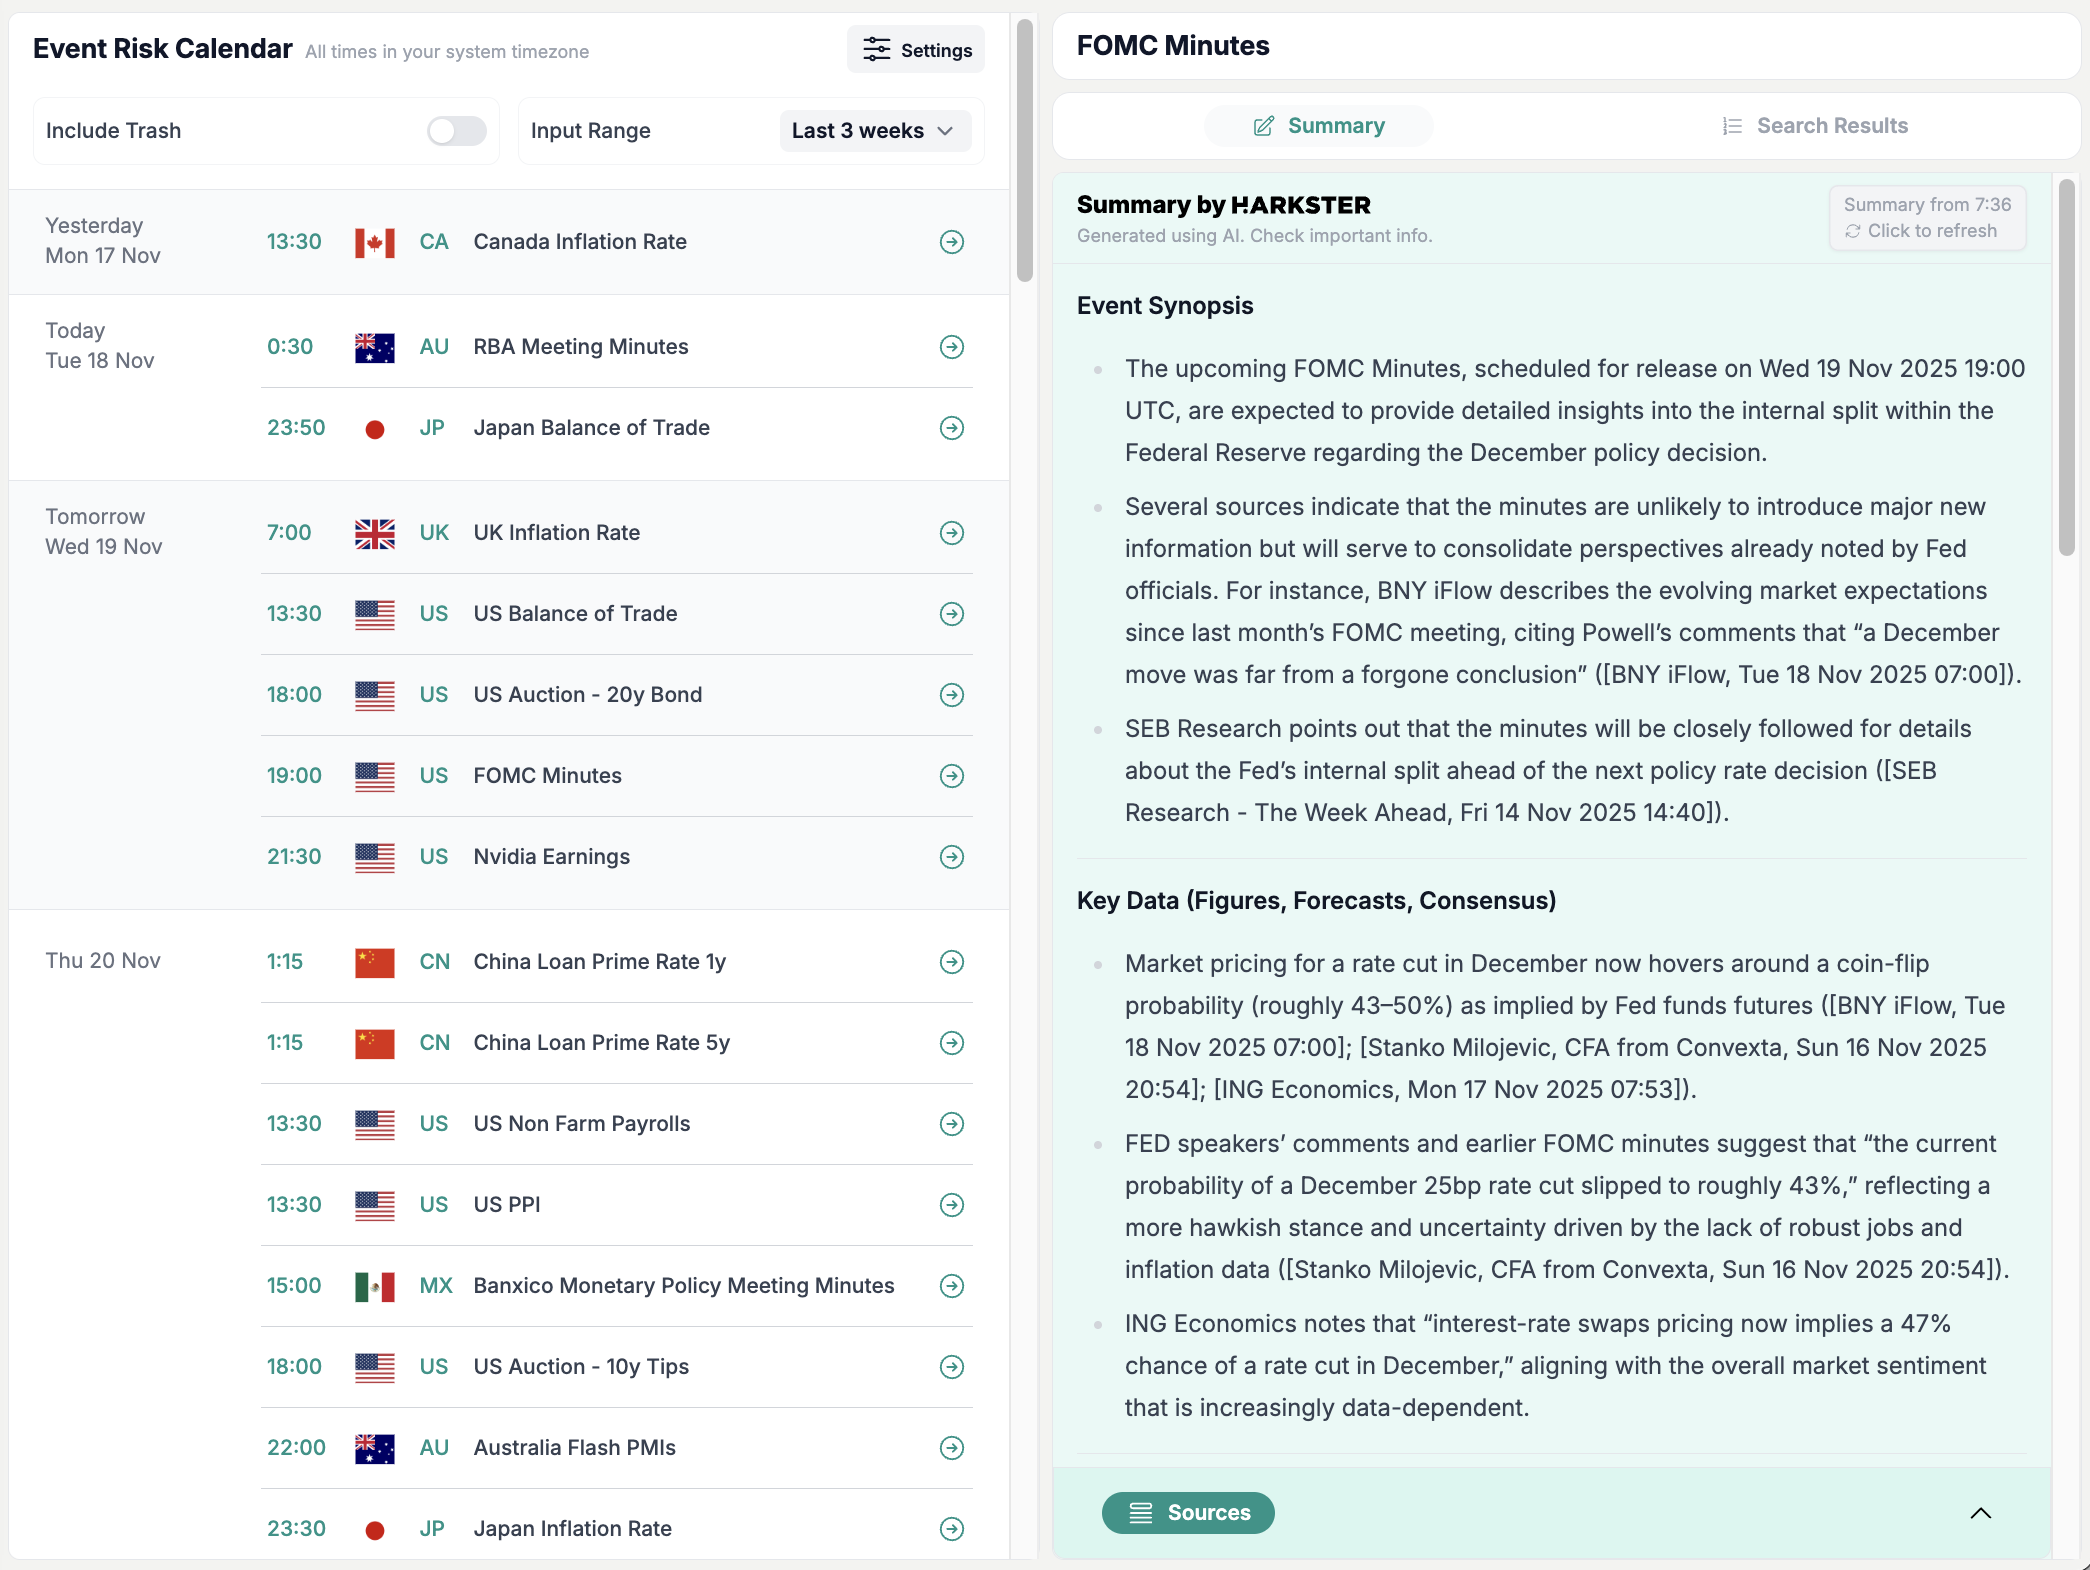
Task: Open details arrow for China Loan Prime Rate 1y
Action: (x=951, y=962)
